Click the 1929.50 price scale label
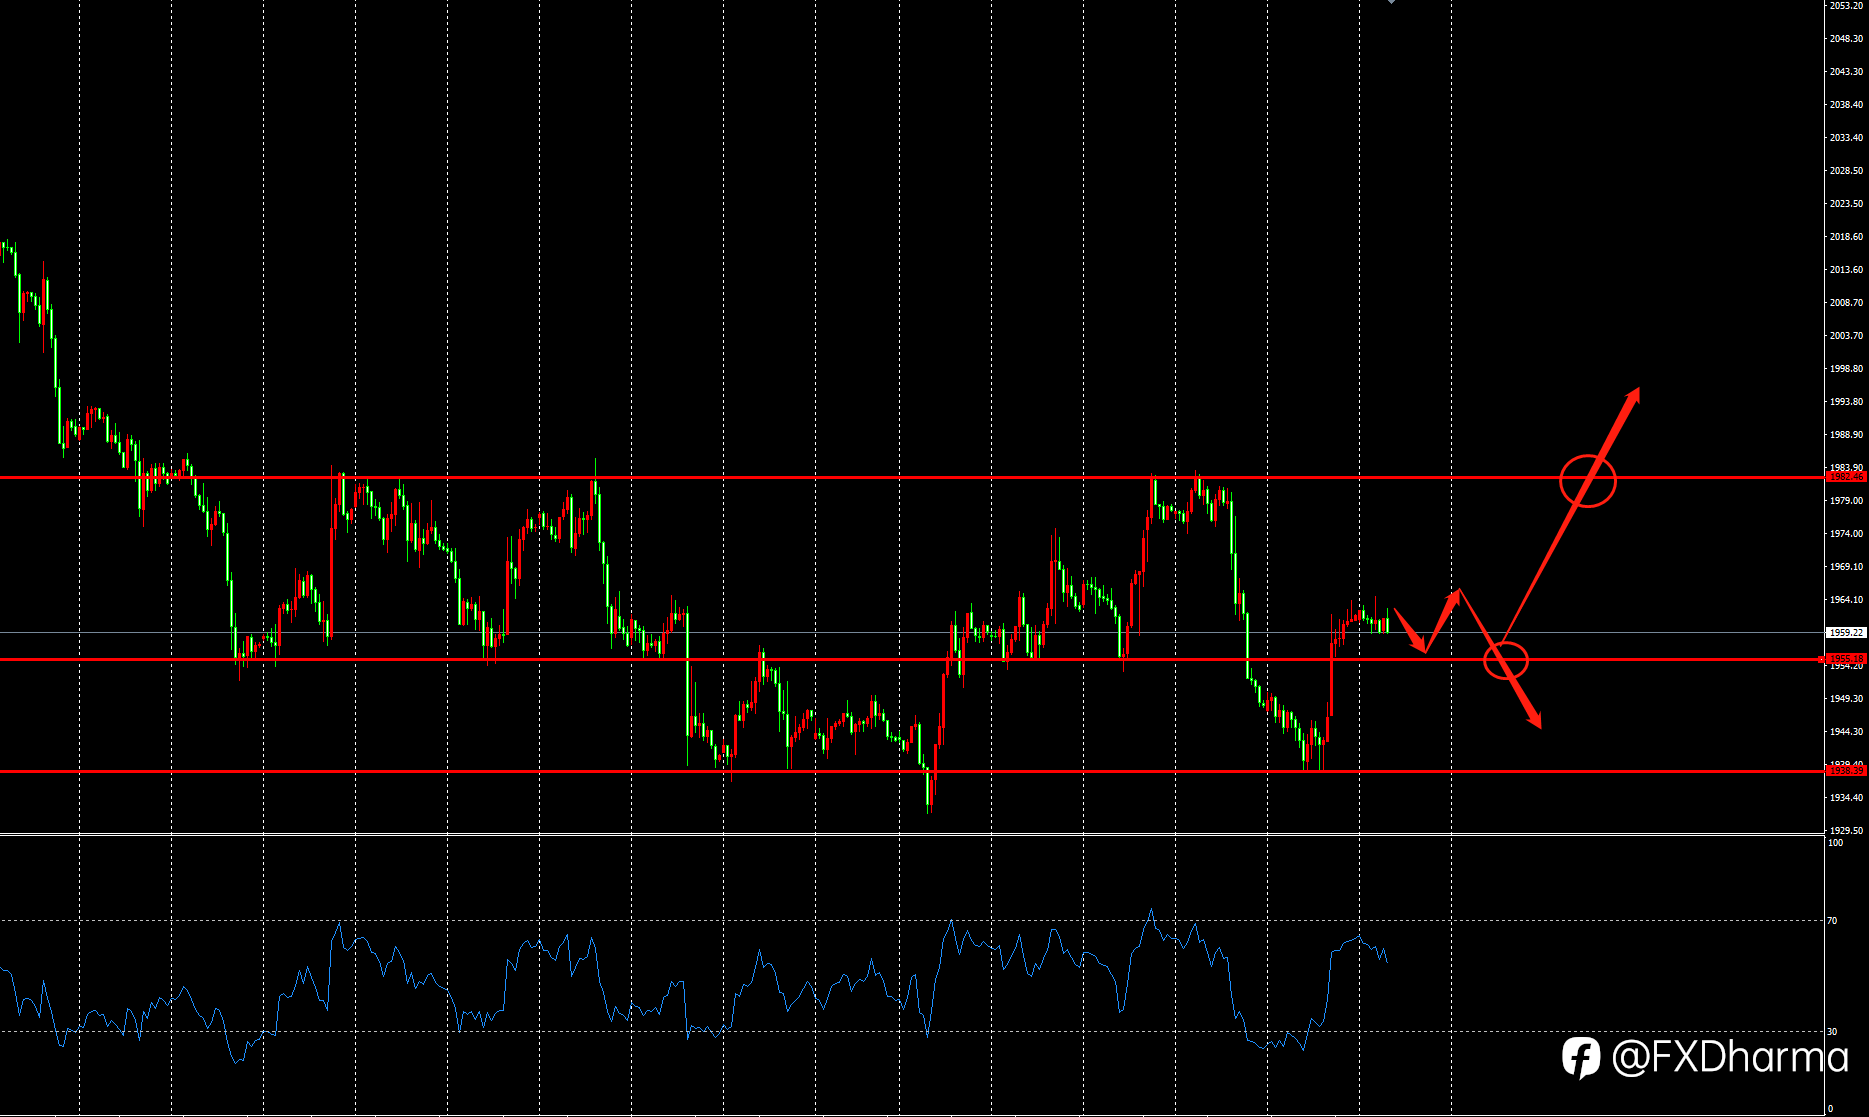 [1846, 831]
